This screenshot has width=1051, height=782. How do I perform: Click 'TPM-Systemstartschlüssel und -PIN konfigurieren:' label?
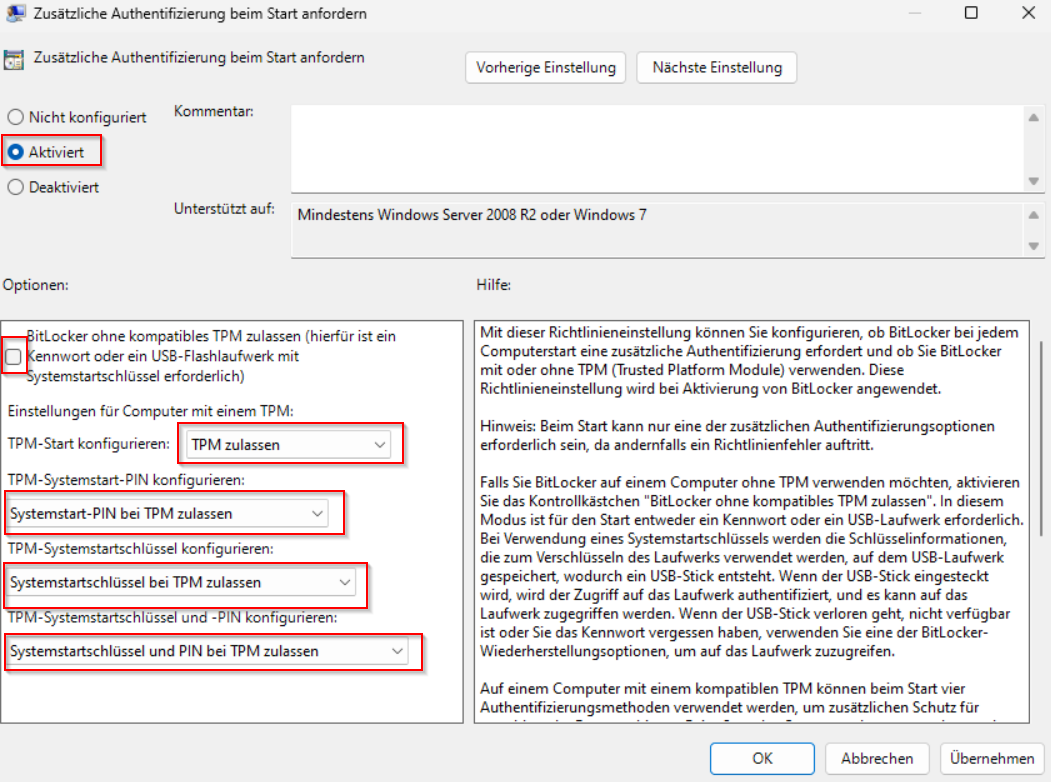(172, 617)
